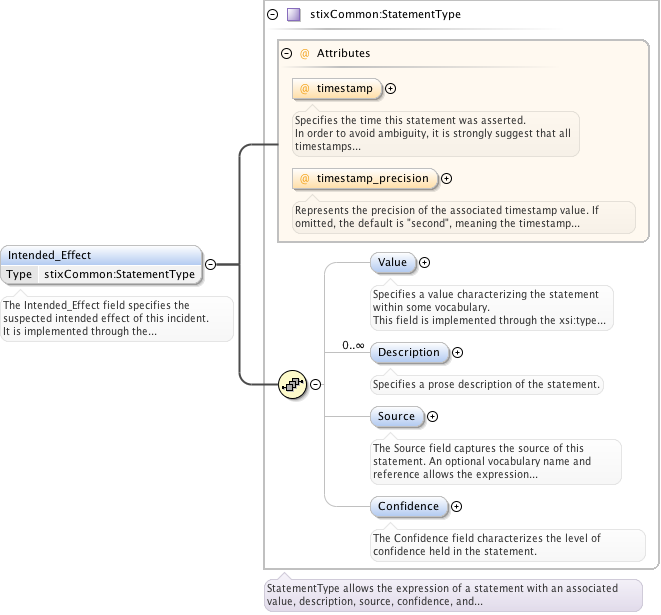Collapse the stixCommon:StatementType box

[x=272, y=15]
